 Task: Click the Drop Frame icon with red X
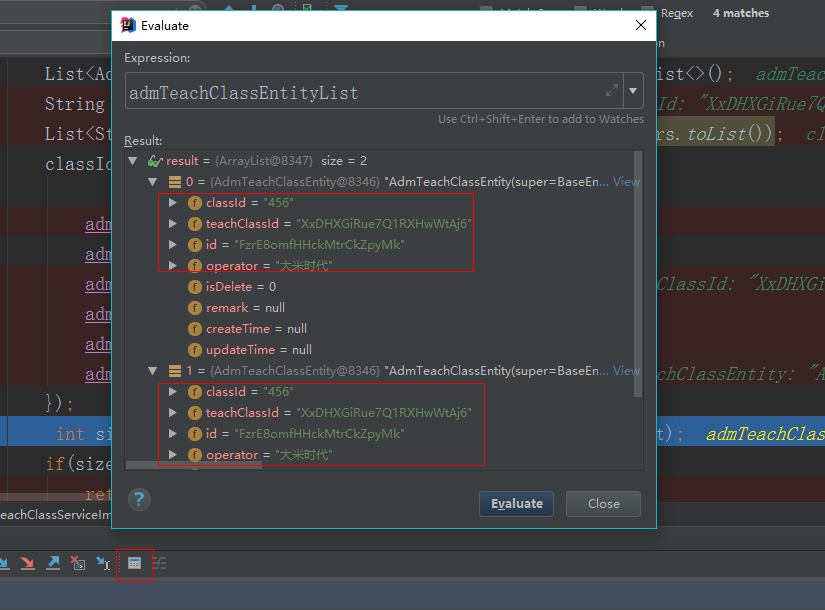[x=78, y=563]
